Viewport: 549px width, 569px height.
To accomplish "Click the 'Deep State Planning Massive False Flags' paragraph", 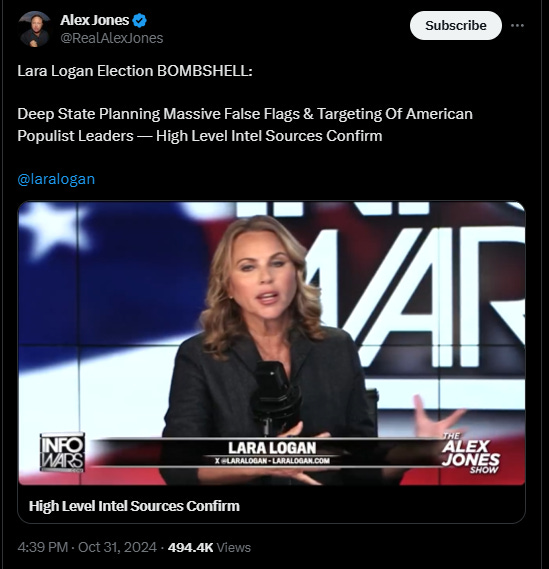I will (245, 125).
